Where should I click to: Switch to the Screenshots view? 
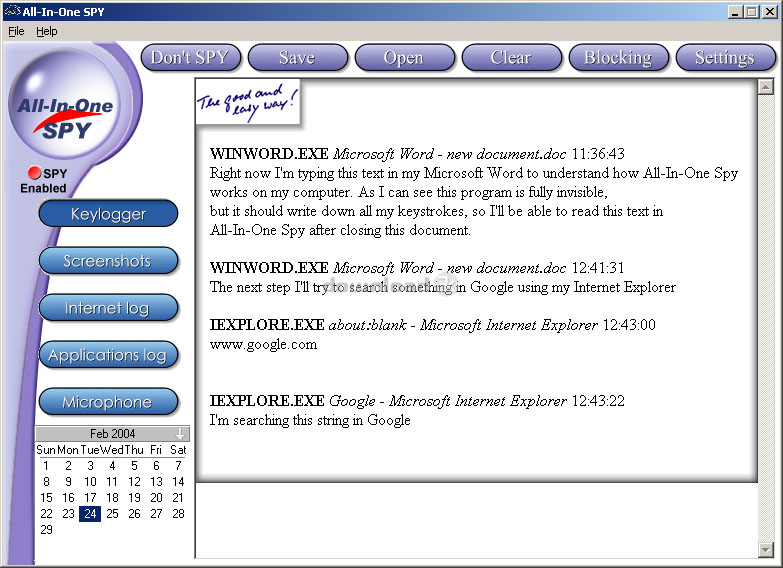108,261
